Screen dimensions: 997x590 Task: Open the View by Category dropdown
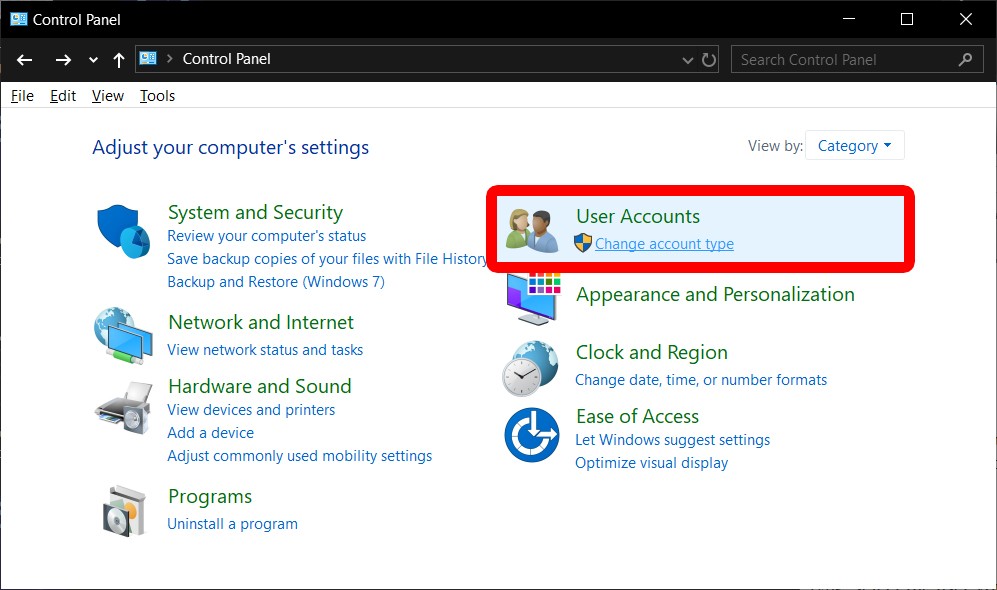854,145
